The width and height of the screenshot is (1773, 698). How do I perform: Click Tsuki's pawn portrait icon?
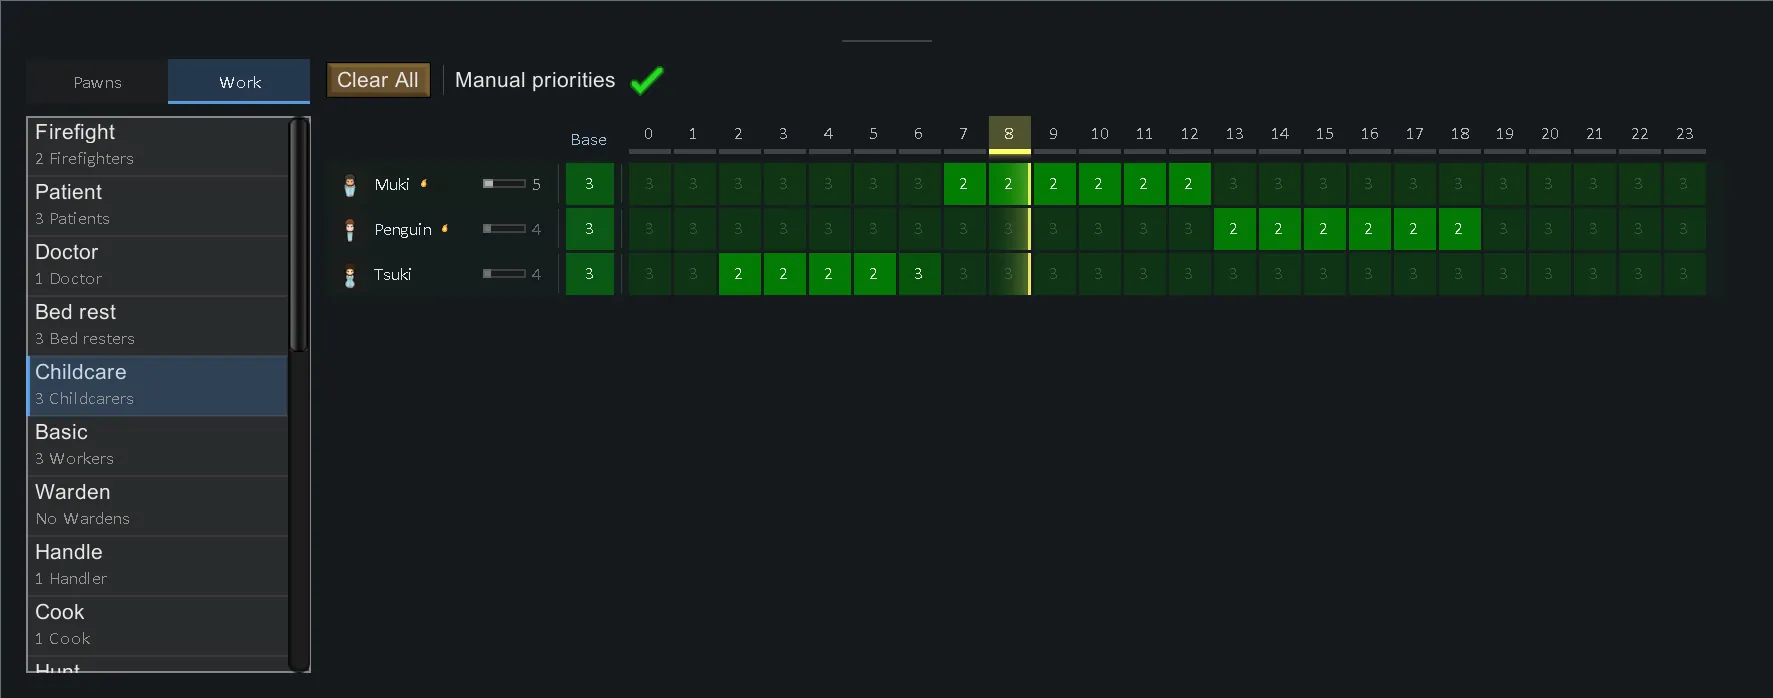click(350, 275)
